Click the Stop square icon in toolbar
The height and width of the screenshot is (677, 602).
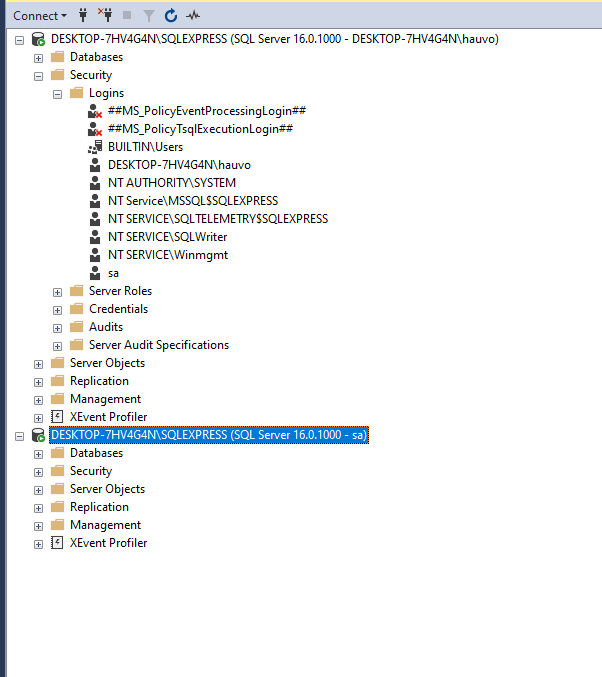(127, 15)
